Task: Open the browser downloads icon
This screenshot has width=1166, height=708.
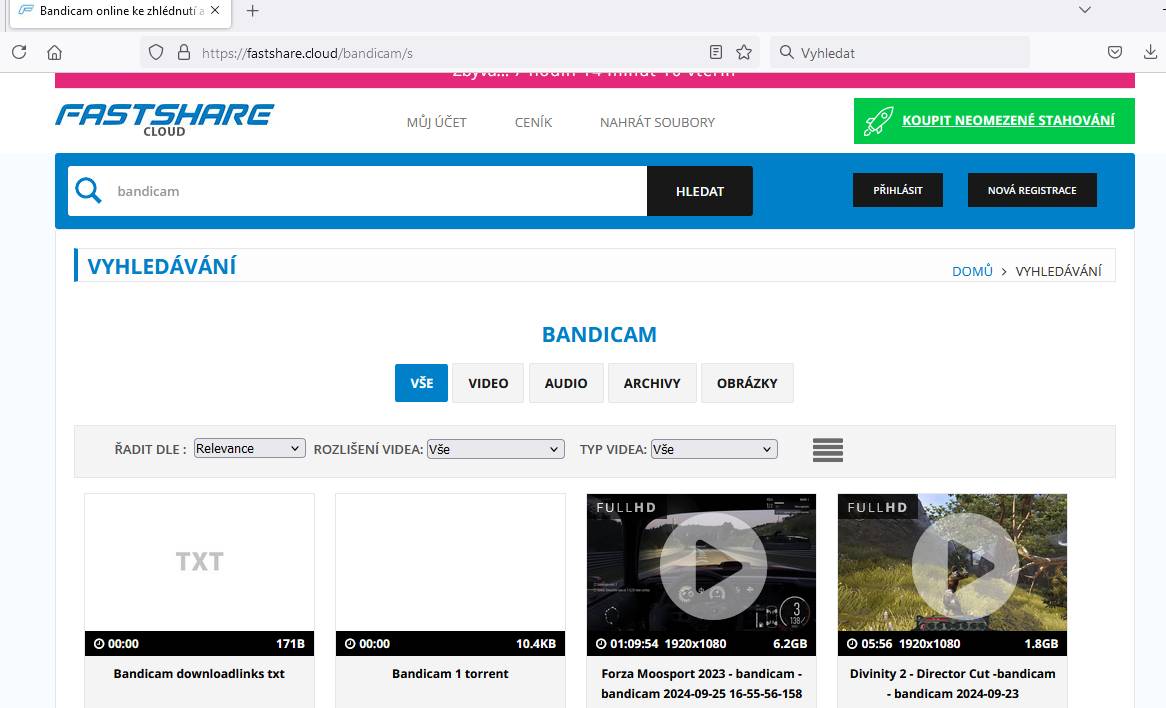Action: 1150,52
